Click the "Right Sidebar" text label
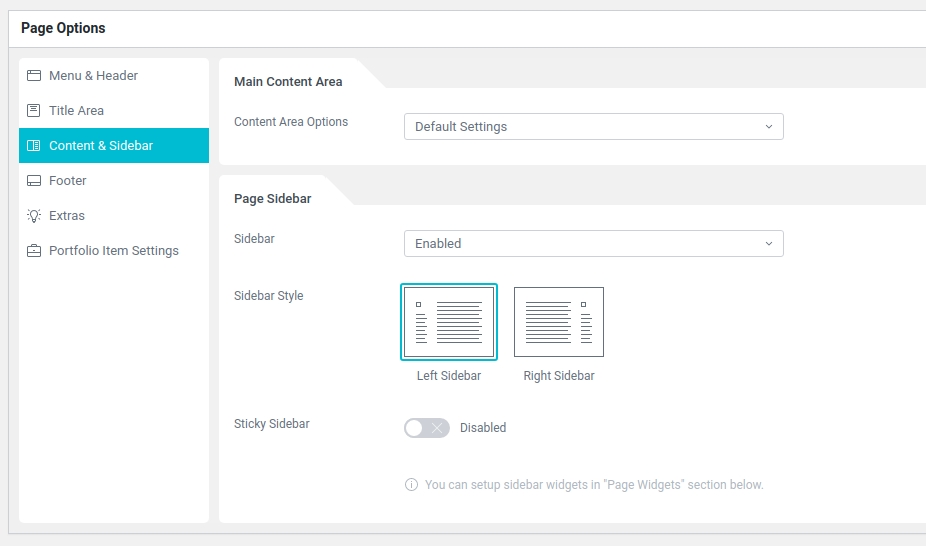 click(x=559, y=376)
